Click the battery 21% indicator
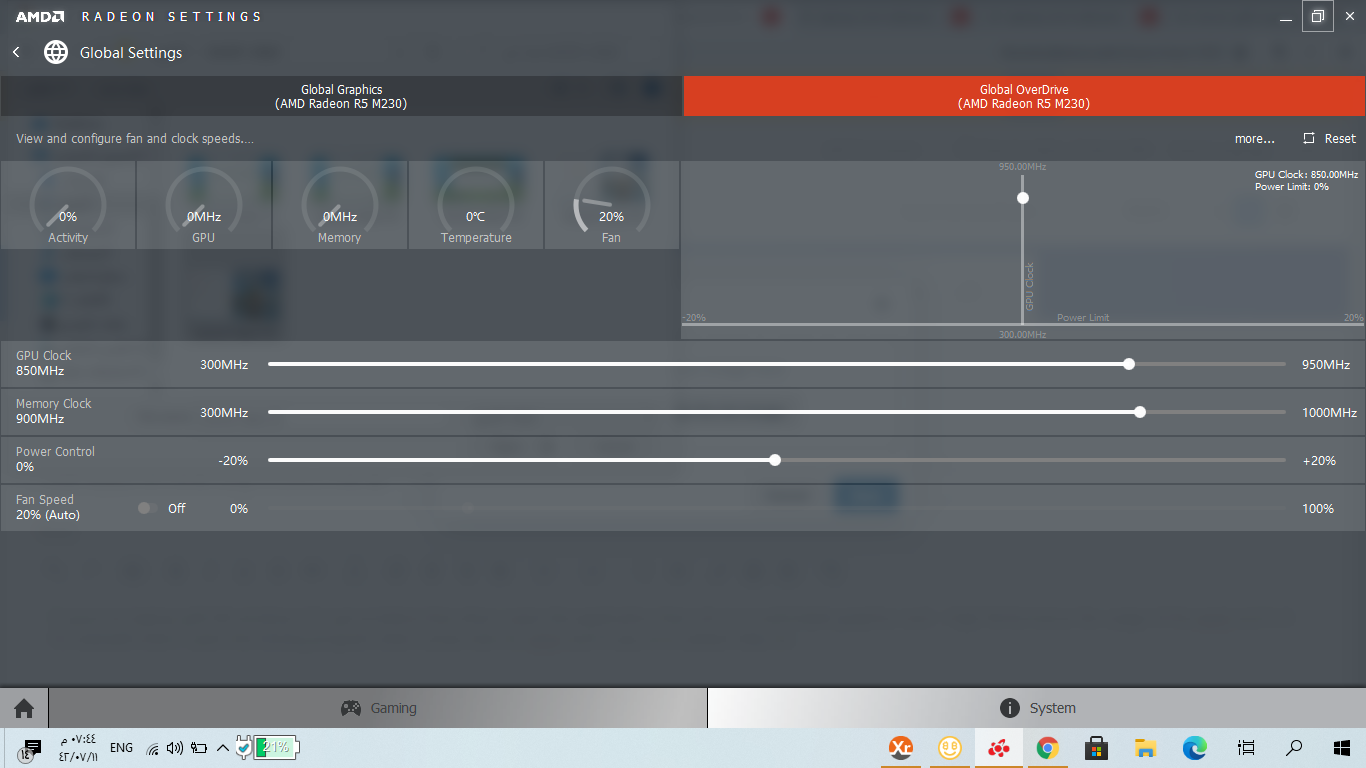Screen dimensions: 1366x768 click(276, 747)
